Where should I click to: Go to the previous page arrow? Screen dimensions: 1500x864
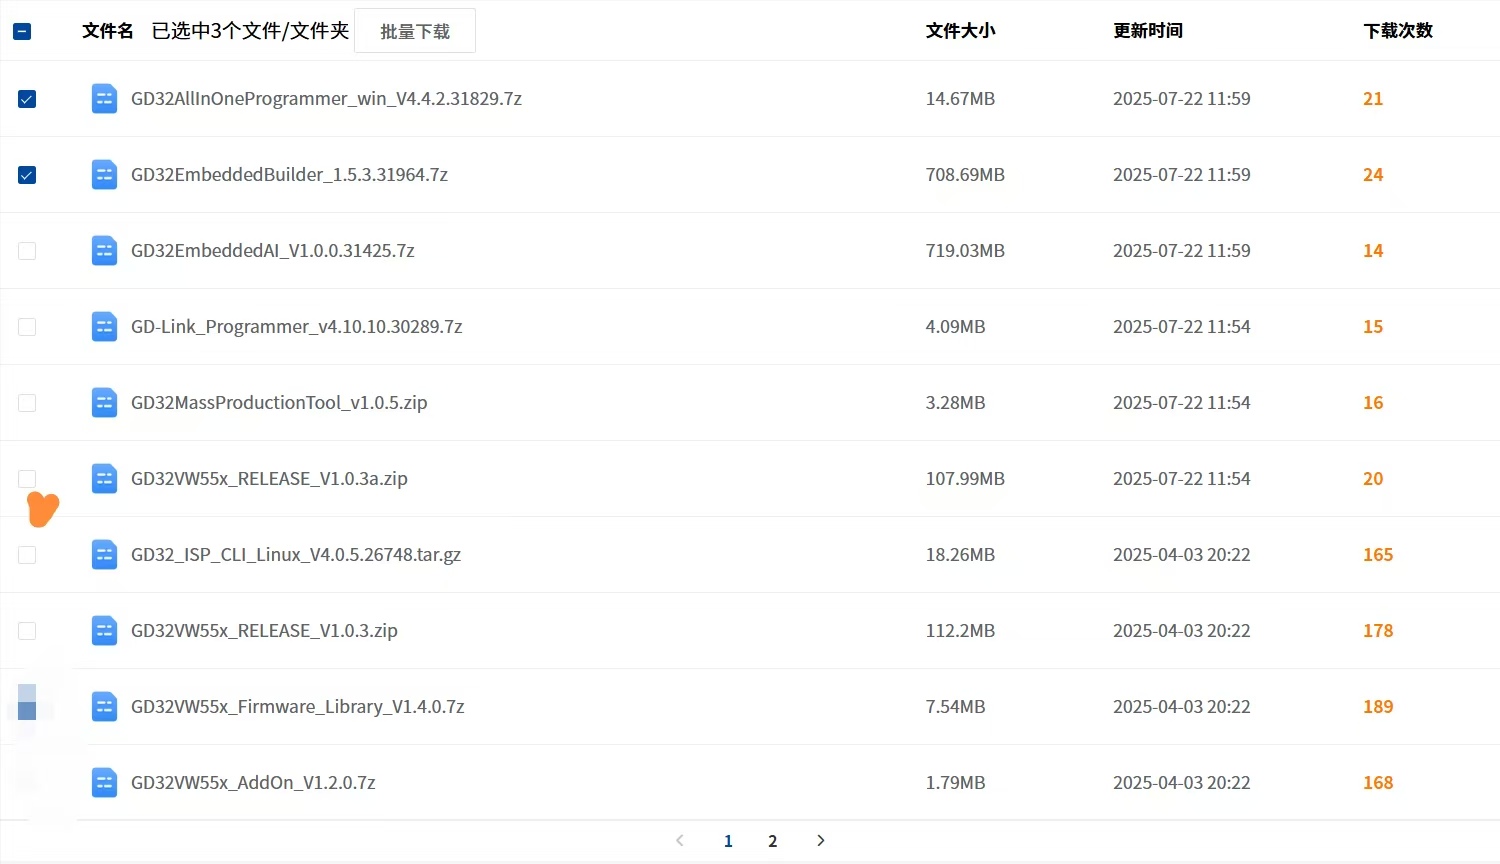[680, 841]
